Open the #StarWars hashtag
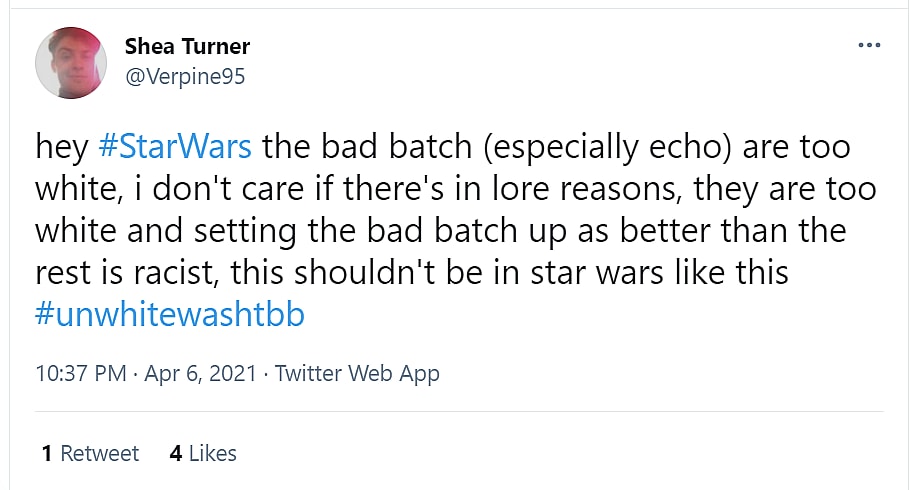Viewport: 910px width, 490px height. [x=175, y=148]
